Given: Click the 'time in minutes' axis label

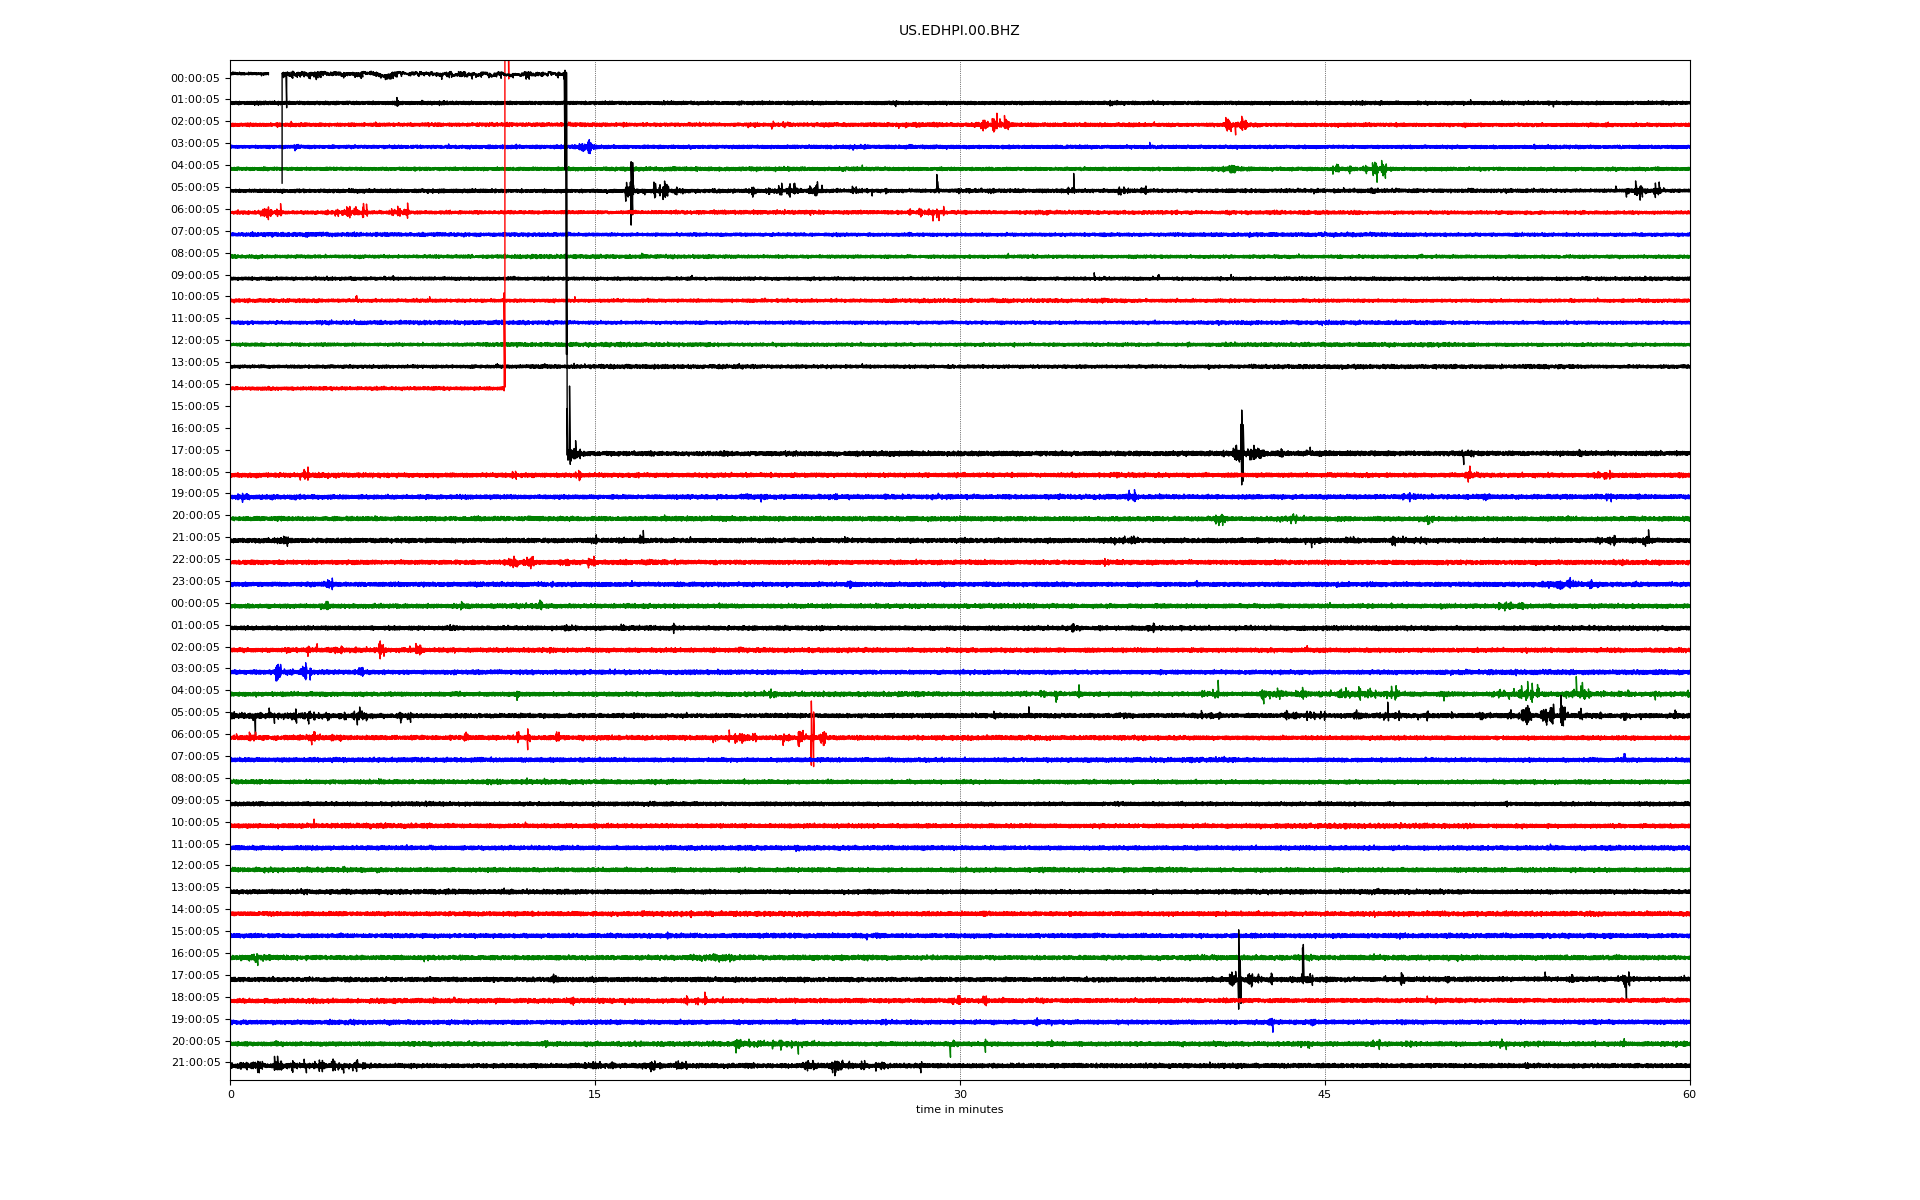Looking at the screenshot, I should 958,1109.
